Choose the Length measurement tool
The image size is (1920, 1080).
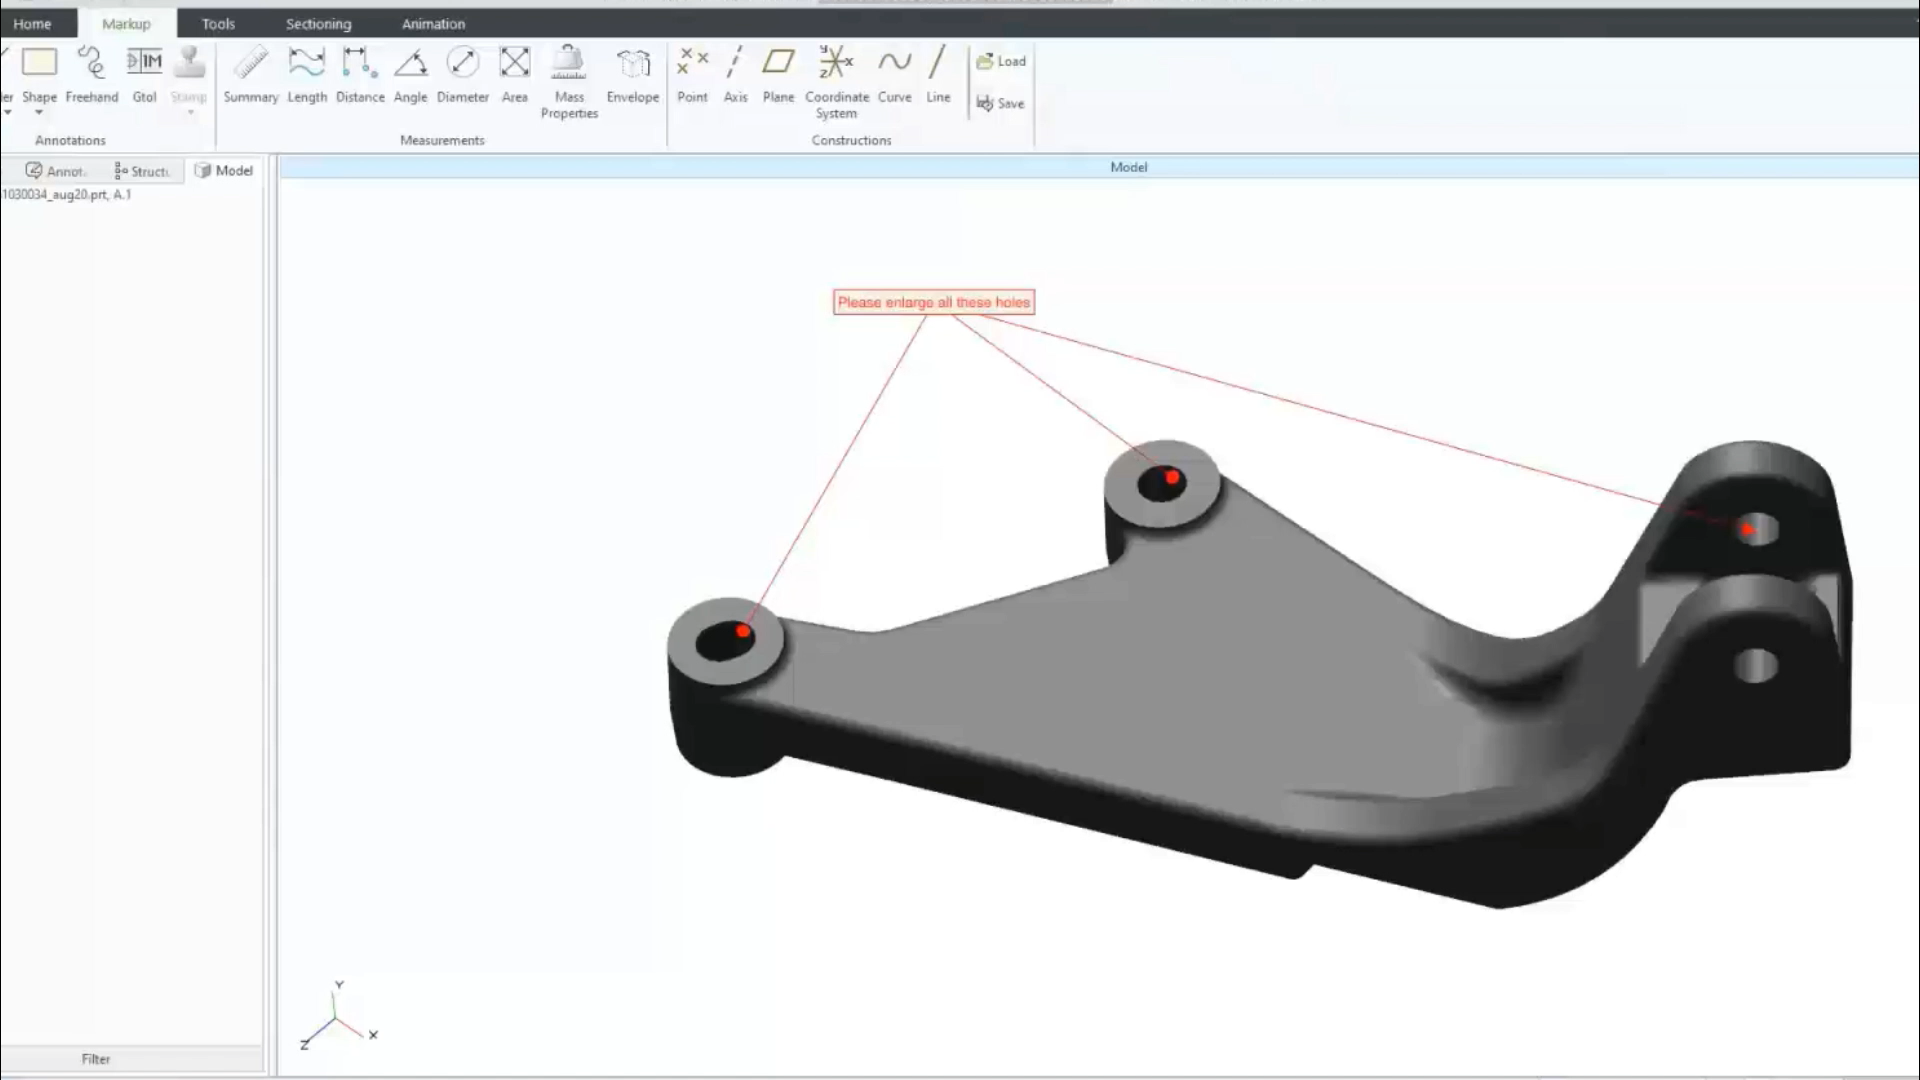[x=307, y=75]
